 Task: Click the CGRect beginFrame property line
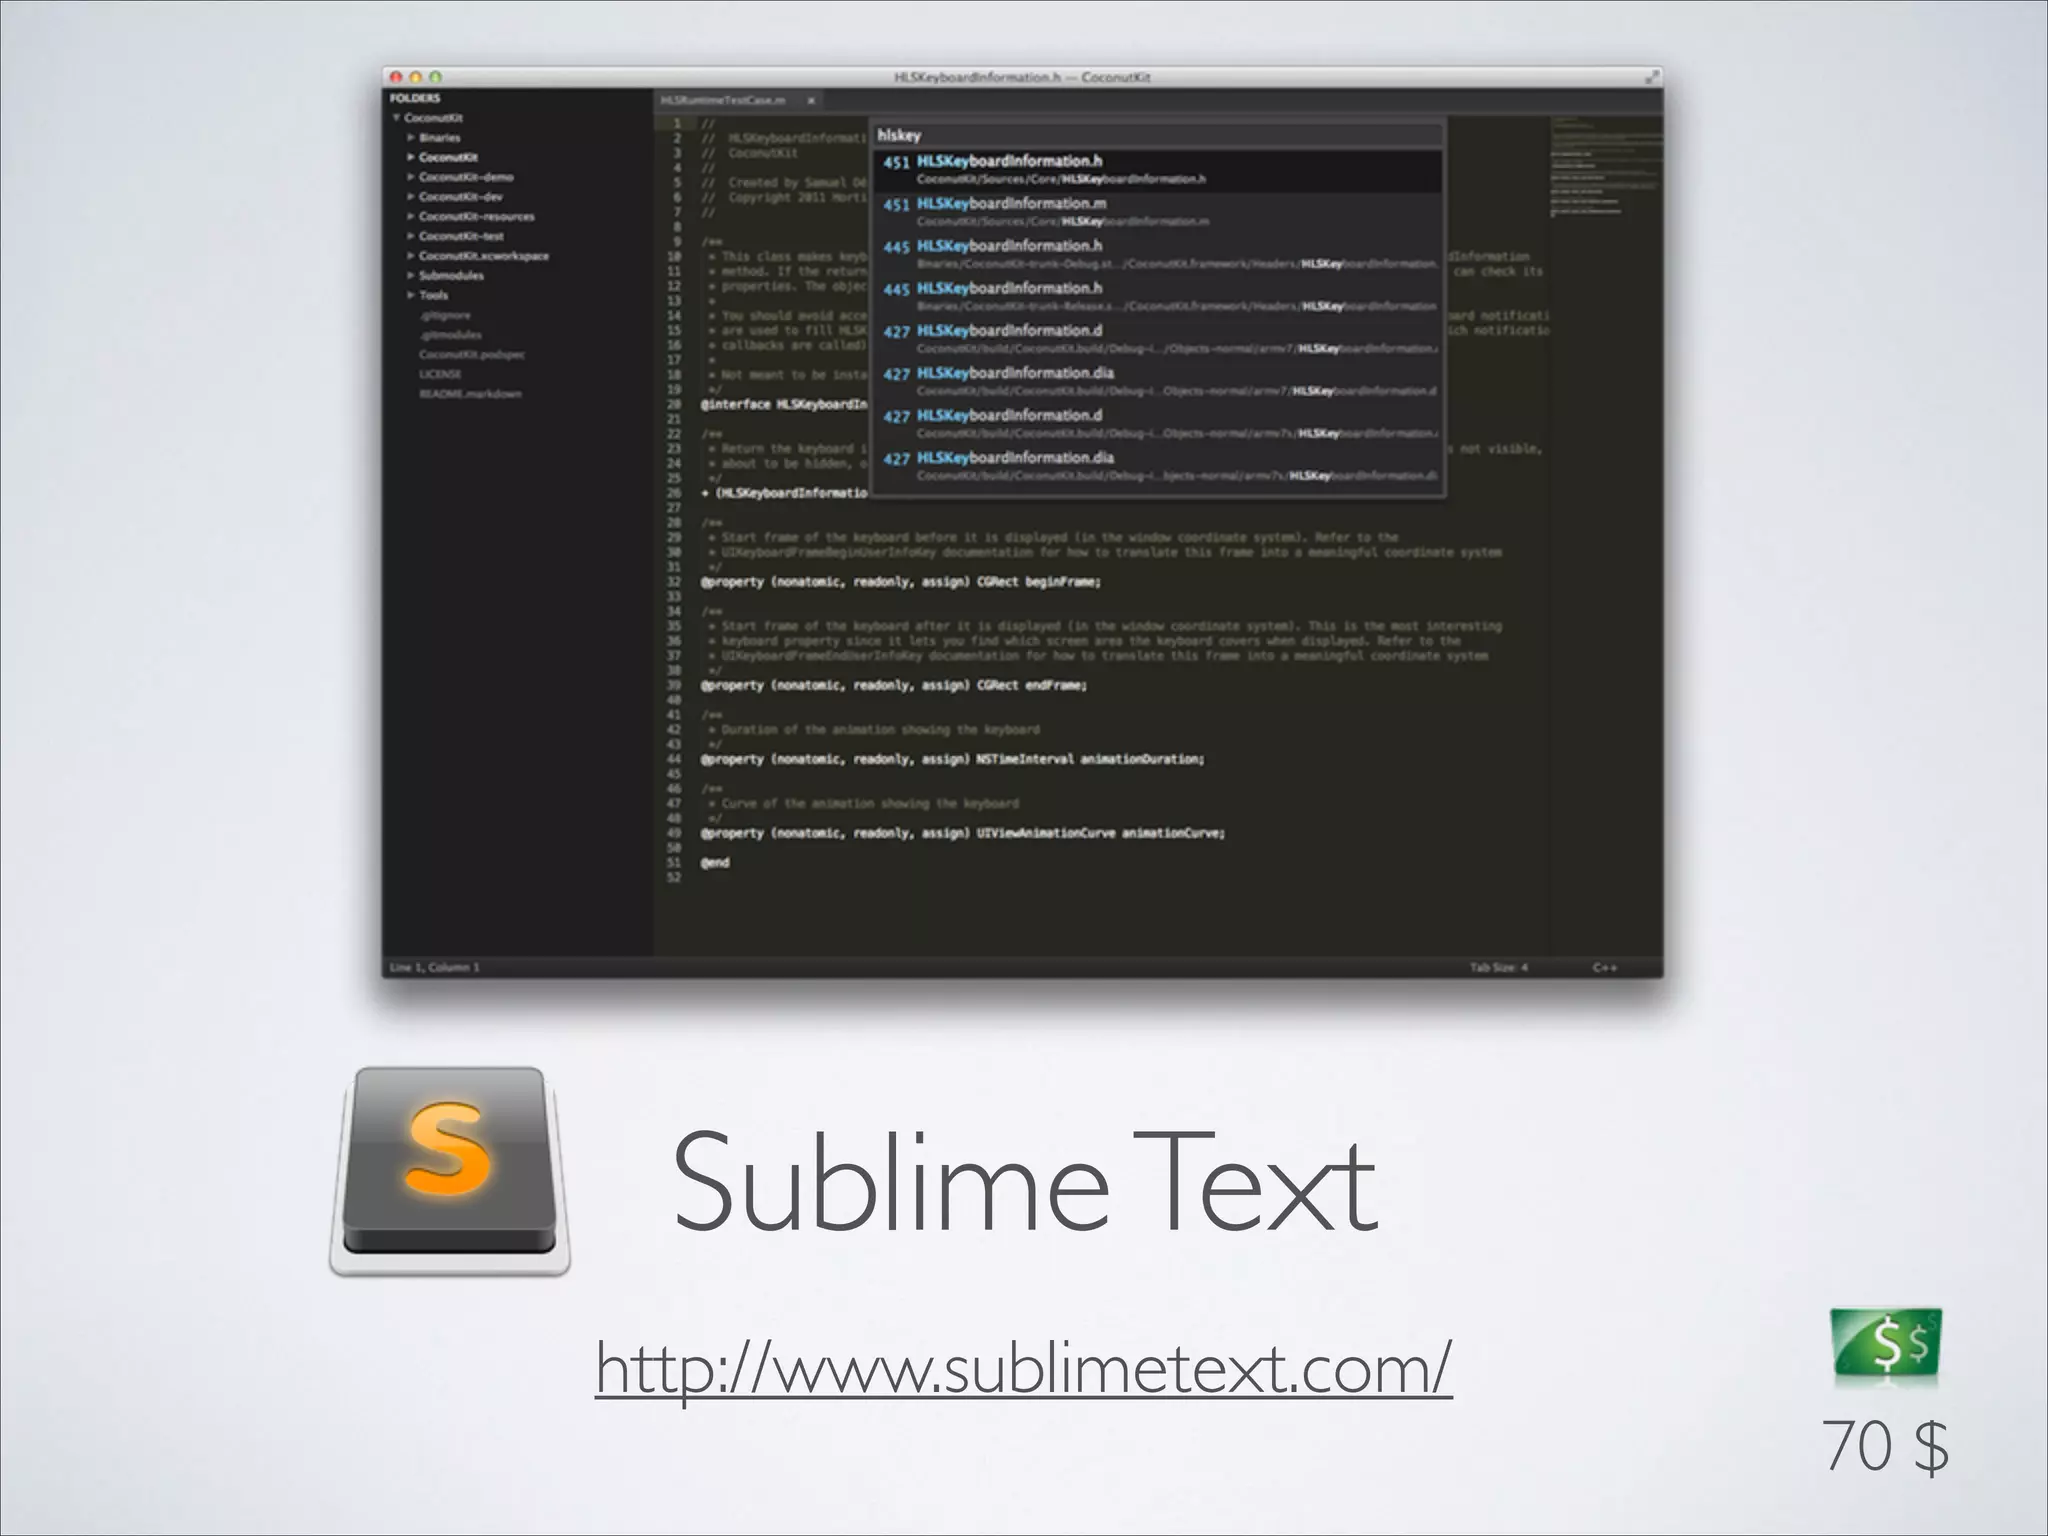(x=900, y=582)
